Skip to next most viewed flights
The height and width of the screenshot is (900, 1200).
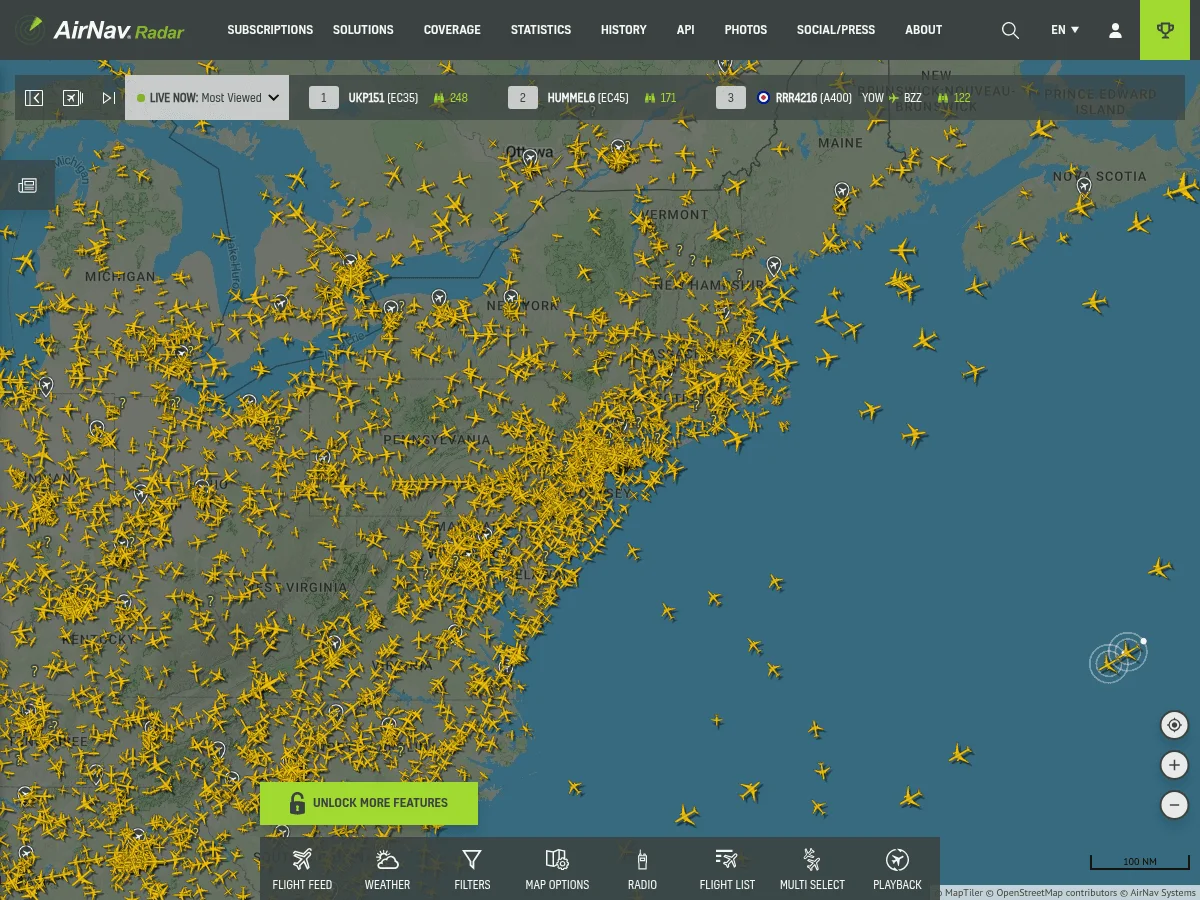tap(108, 98)
